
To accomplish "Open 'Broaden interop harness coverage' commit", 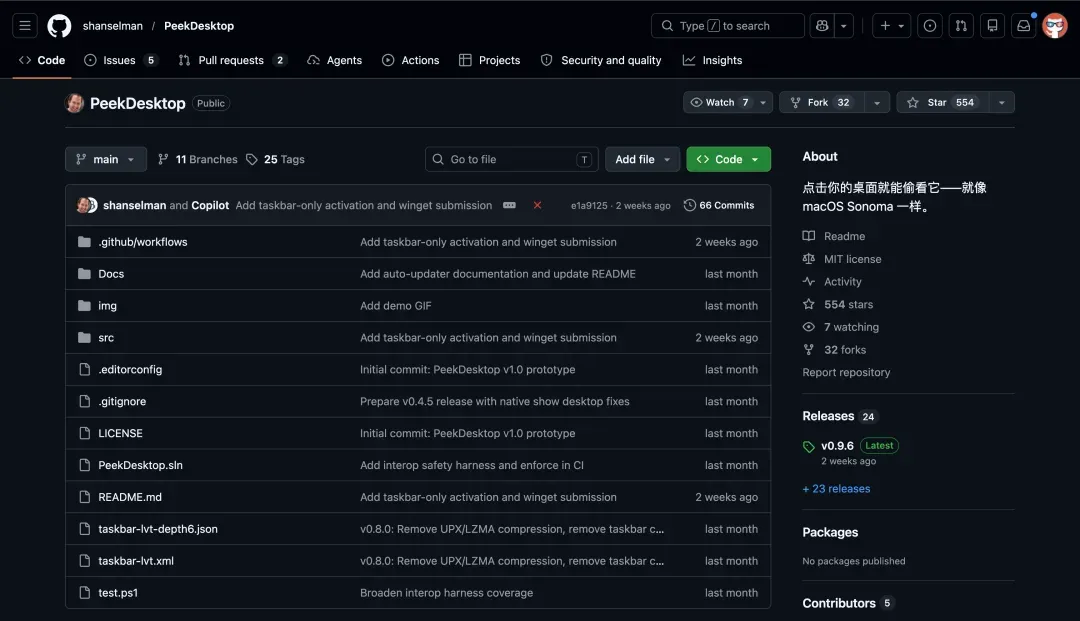I will tap(446, 592).
